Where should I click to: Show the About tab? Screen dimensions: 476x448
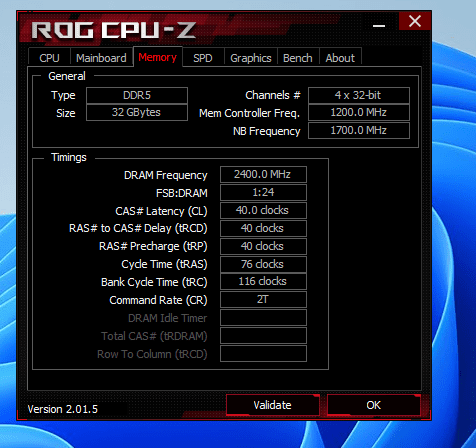[x=340, y=58]
